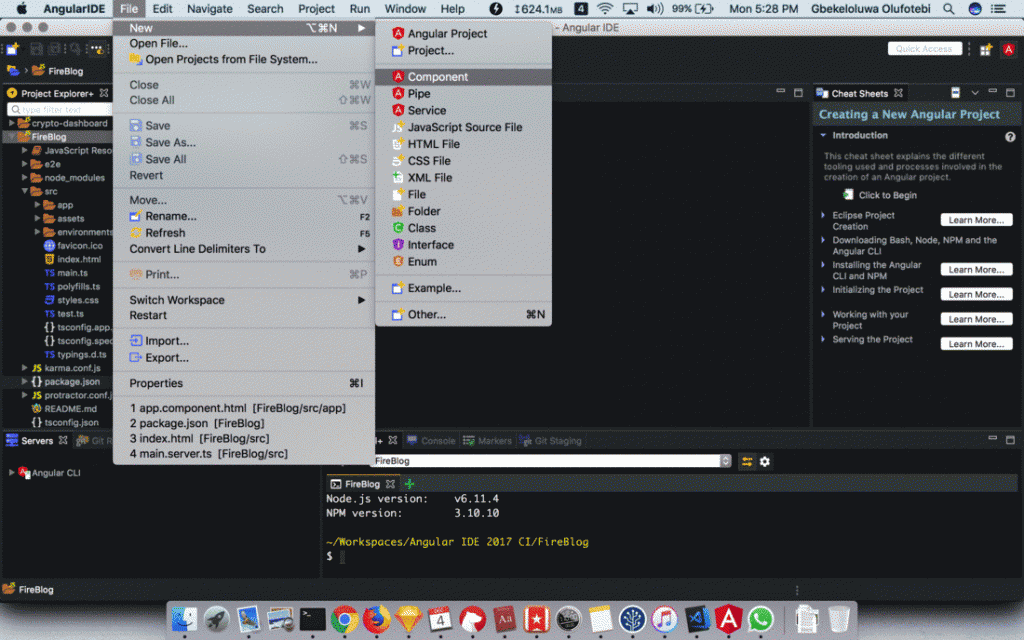Choose Service from the New submenu
Viewport: 1024px width, 640px height.
(x=463, y=110)
